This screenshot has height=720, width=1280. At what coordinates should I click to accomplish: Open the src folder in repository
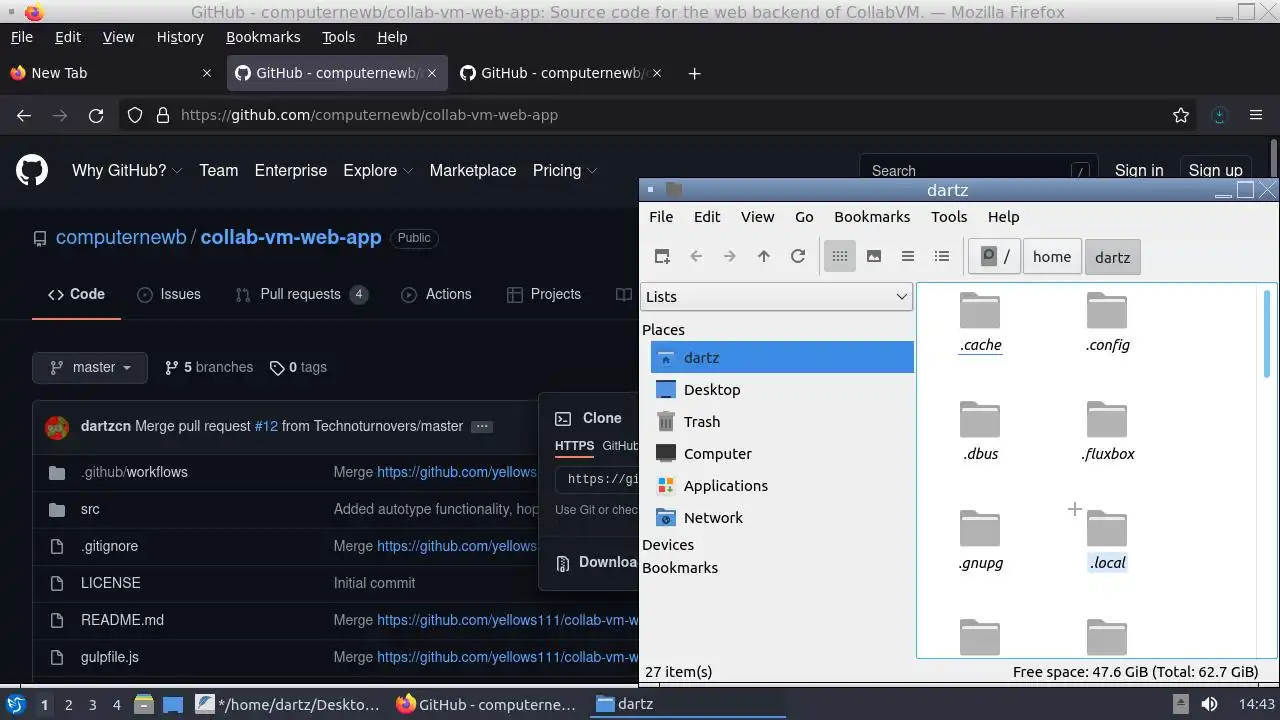point(90,509)
